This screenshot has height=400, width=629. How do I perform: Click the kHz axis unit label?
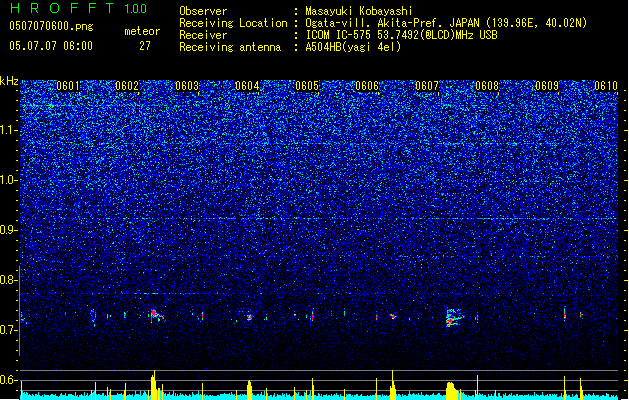click(9, 81)
